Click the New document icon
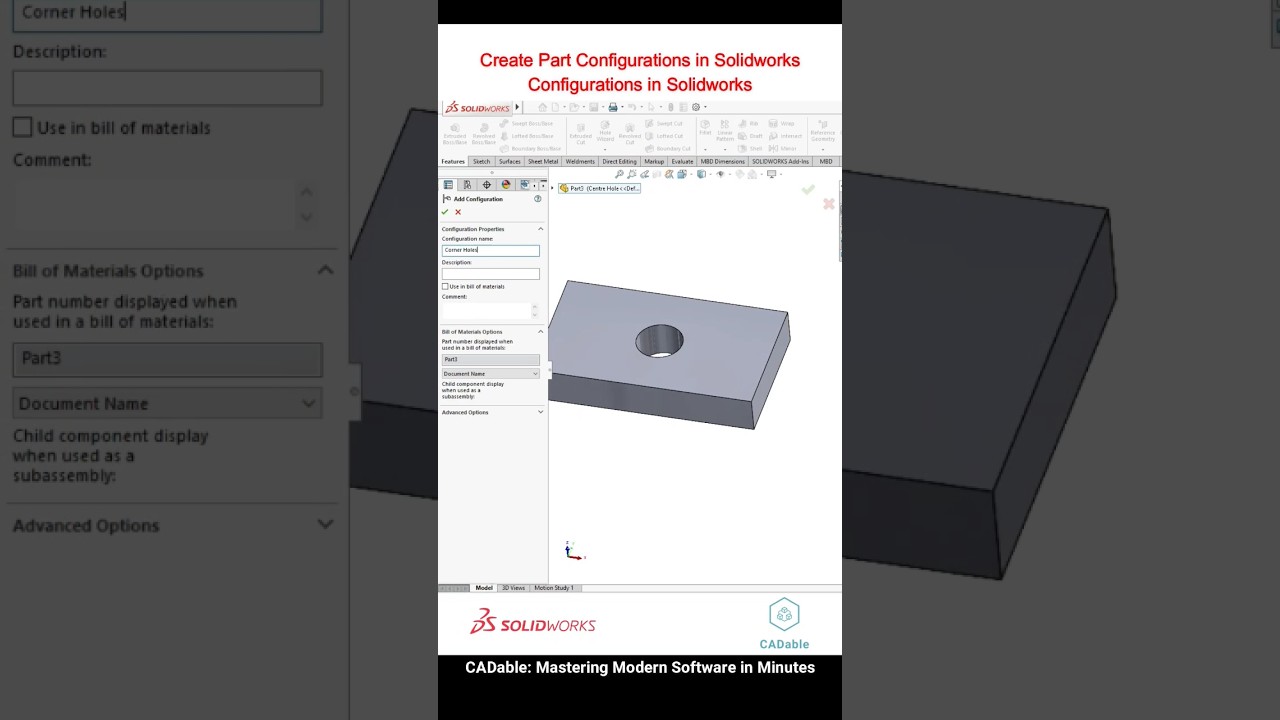The height and width of the screenshot is (720, 1280). pos(555,107)
